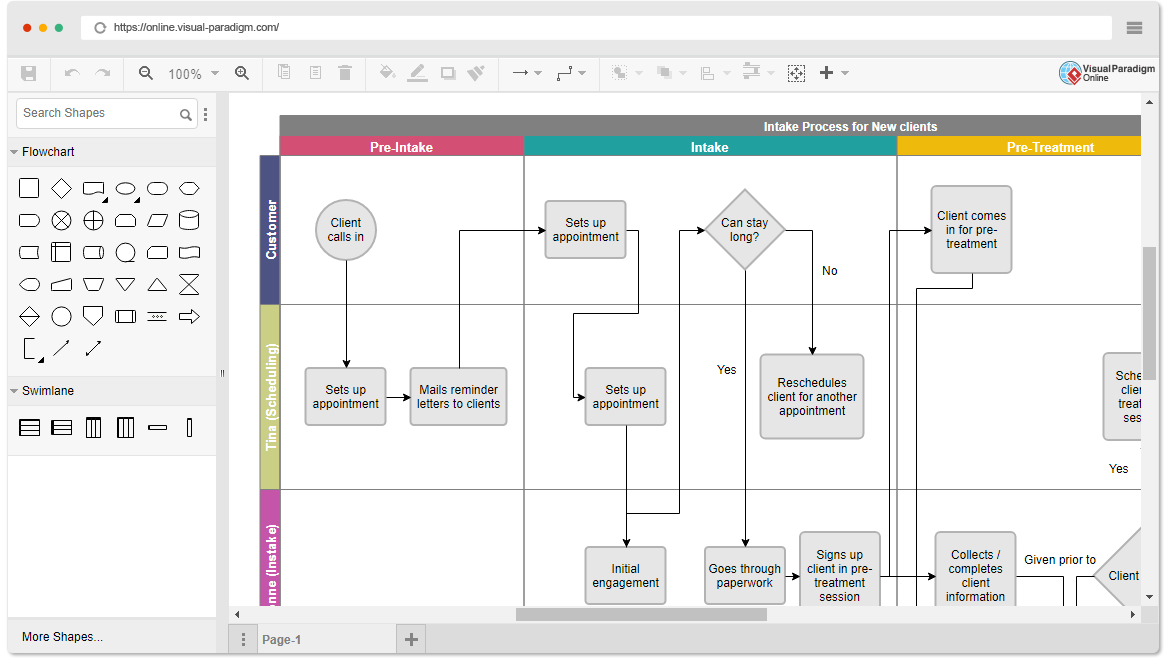
Task: Select the Mails reminder letters to clients box
Action: tap(458, 396)
